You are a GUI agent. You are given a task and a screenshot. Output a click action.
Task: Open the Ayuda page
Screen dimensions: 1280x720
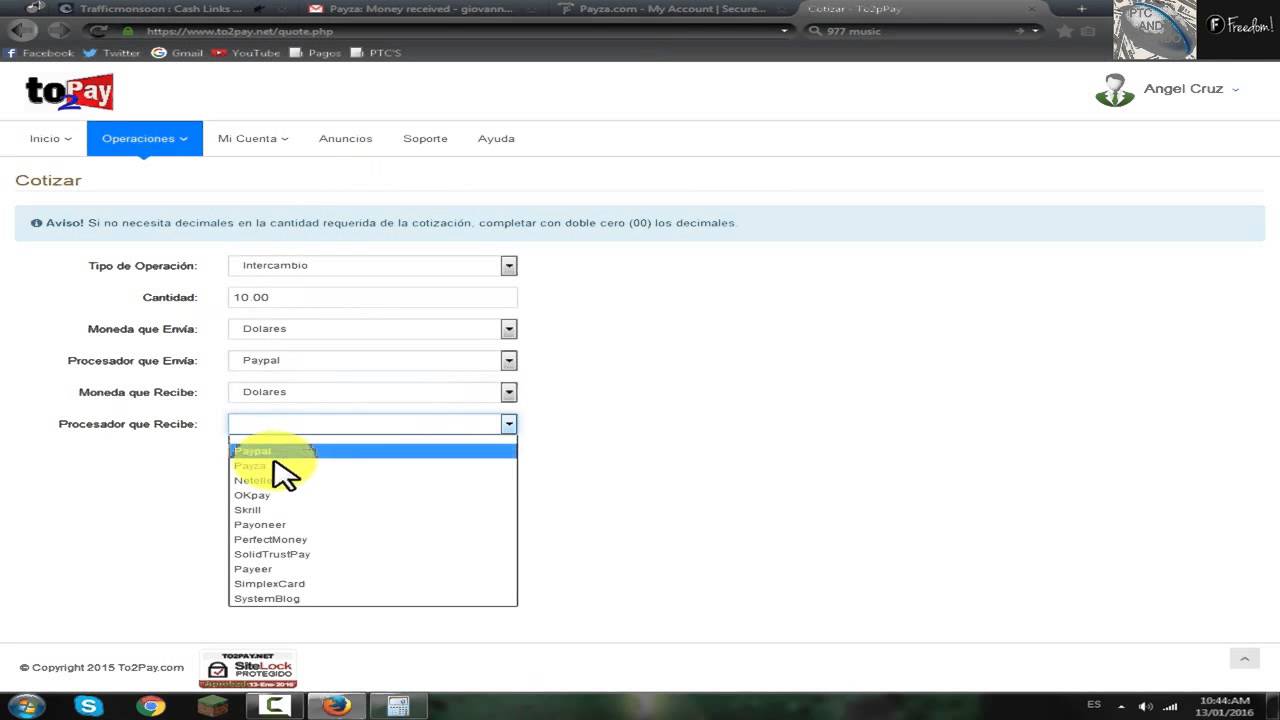coord(496,139)
